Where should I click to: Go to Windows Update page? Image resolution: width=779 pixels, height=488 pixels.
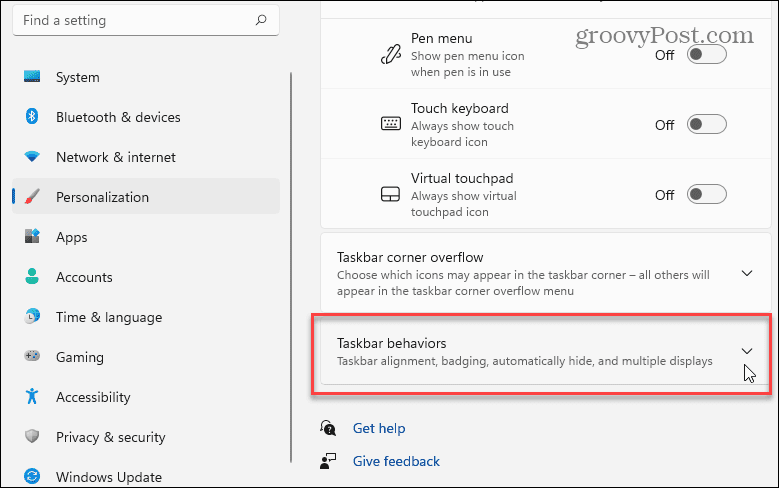coord(146,477)
